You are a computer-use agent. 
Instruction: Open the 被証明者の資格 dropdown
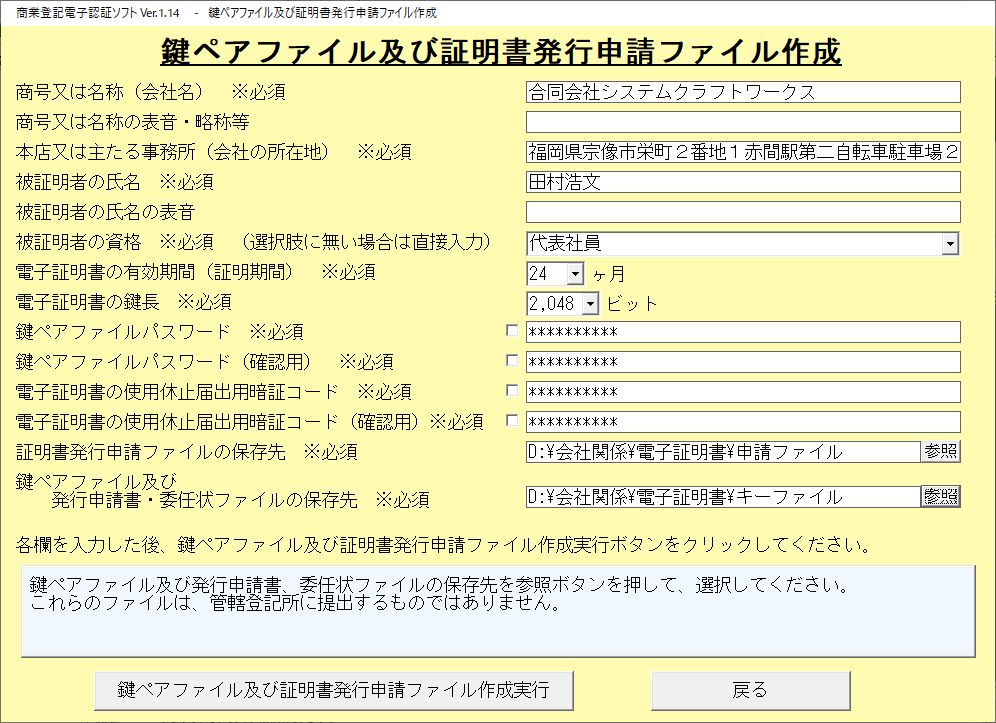[x=950, y=243]
